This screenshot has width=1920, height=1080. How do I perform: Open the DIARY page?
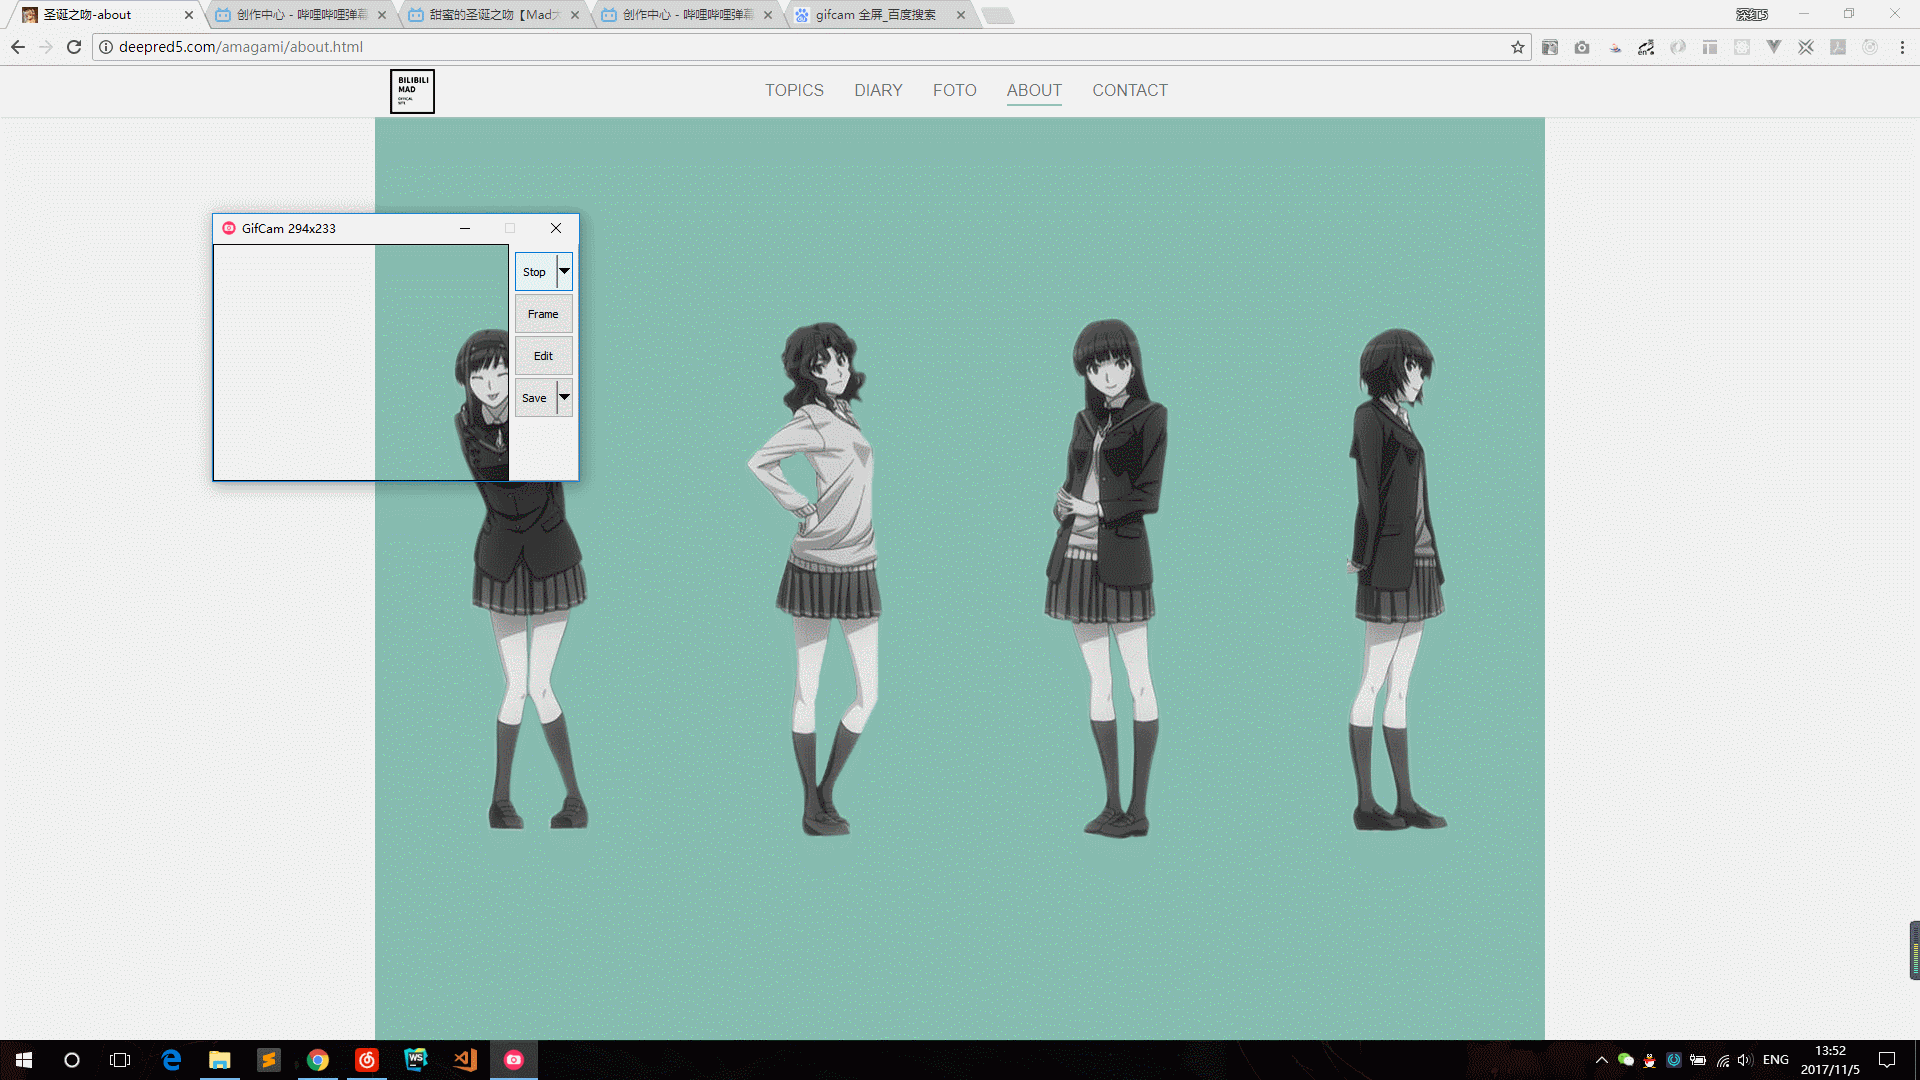click(x=878, y=91)
